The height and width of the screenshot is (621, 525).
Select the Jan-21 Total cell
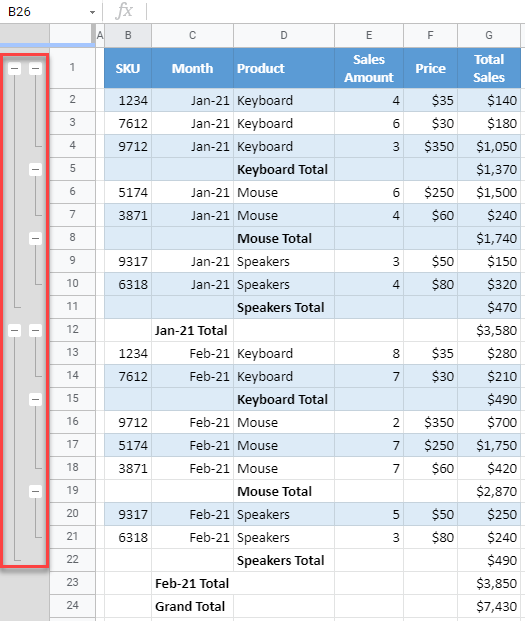click(x=192, y=330)
